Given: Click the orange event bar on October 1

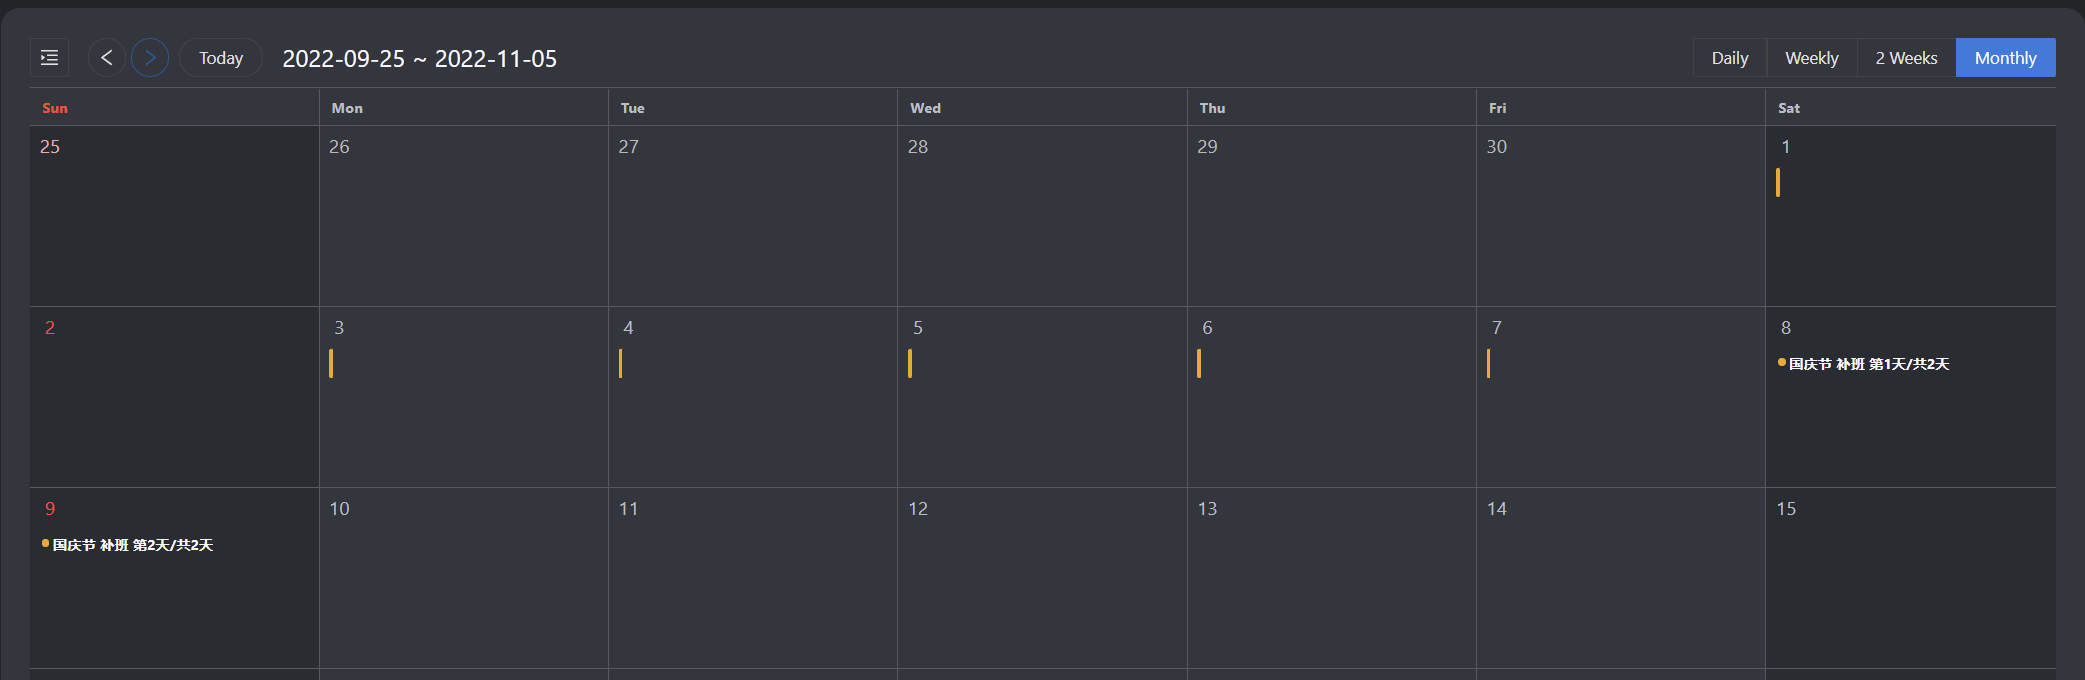Looking at the screenshot, I should [1778, 182].
